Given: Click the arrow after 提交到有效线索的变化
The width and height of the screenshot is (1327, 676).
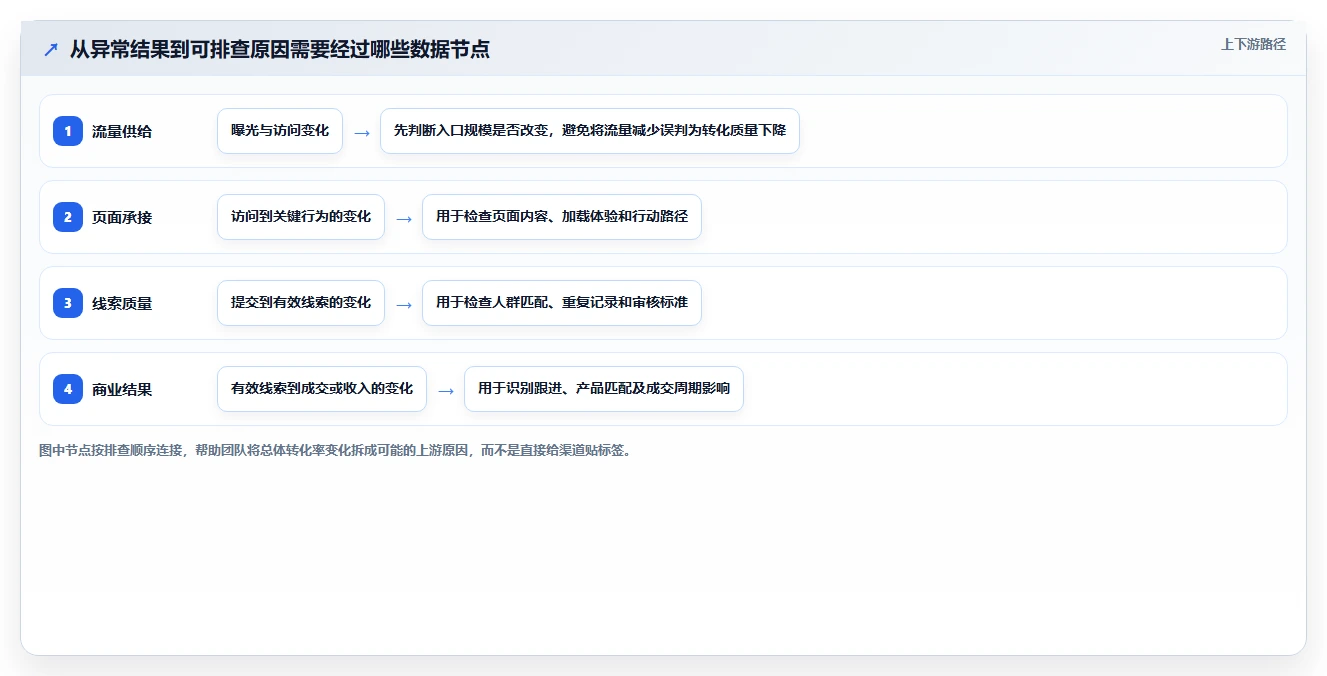Looking at the screenshot, I should point(404,304).
